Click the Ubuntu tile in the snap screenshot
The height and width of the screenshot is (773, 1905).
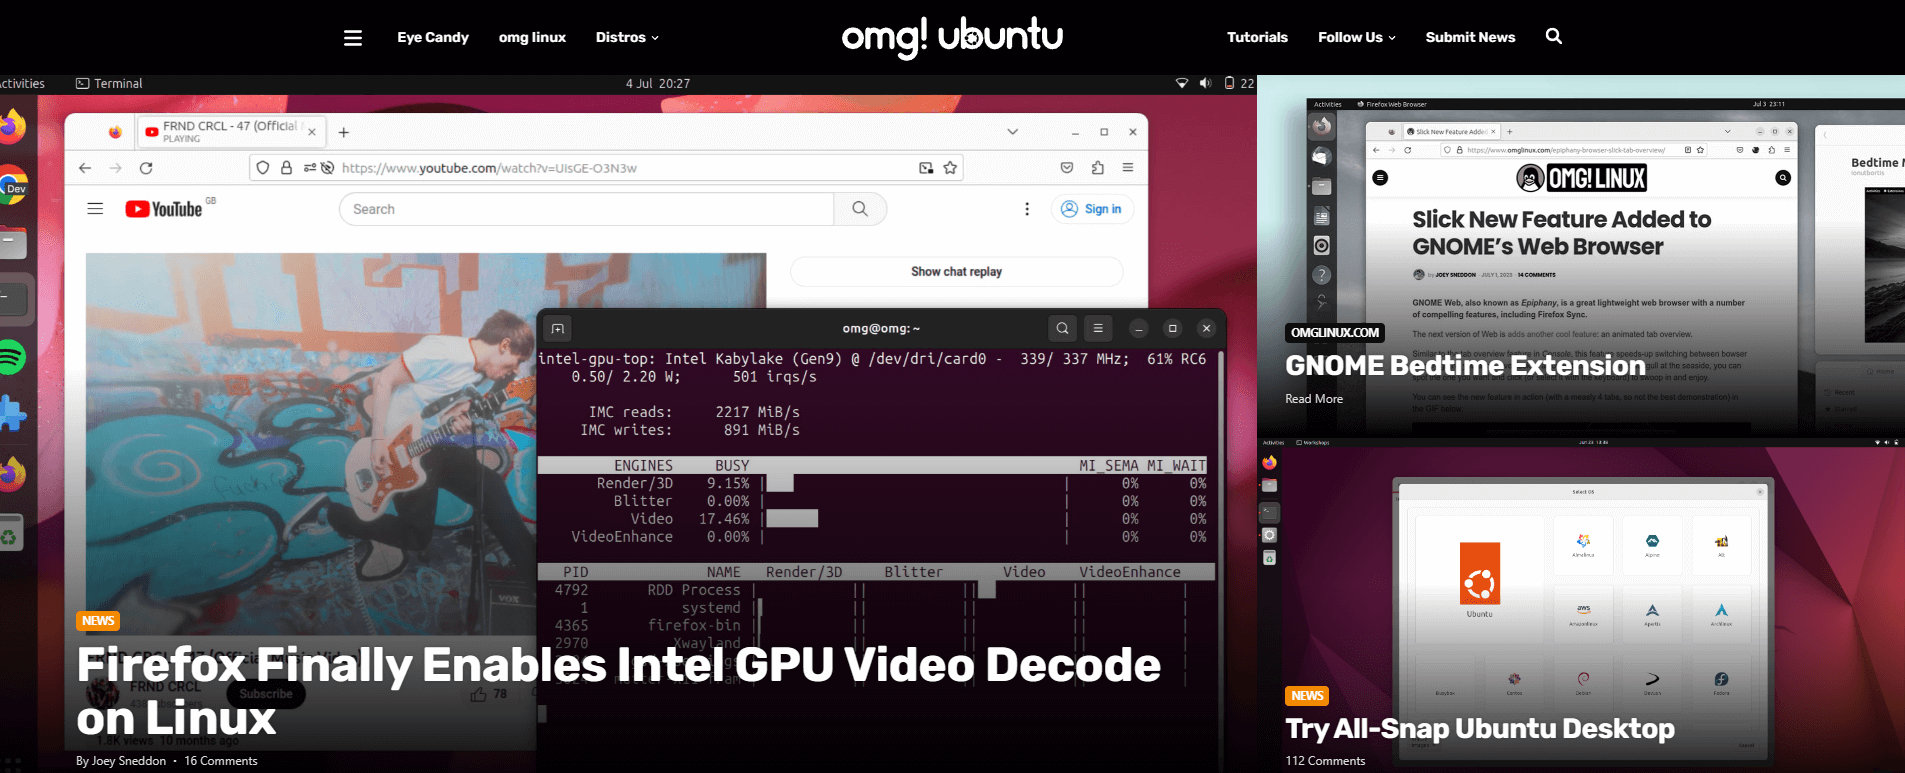tap(1479, 580)
